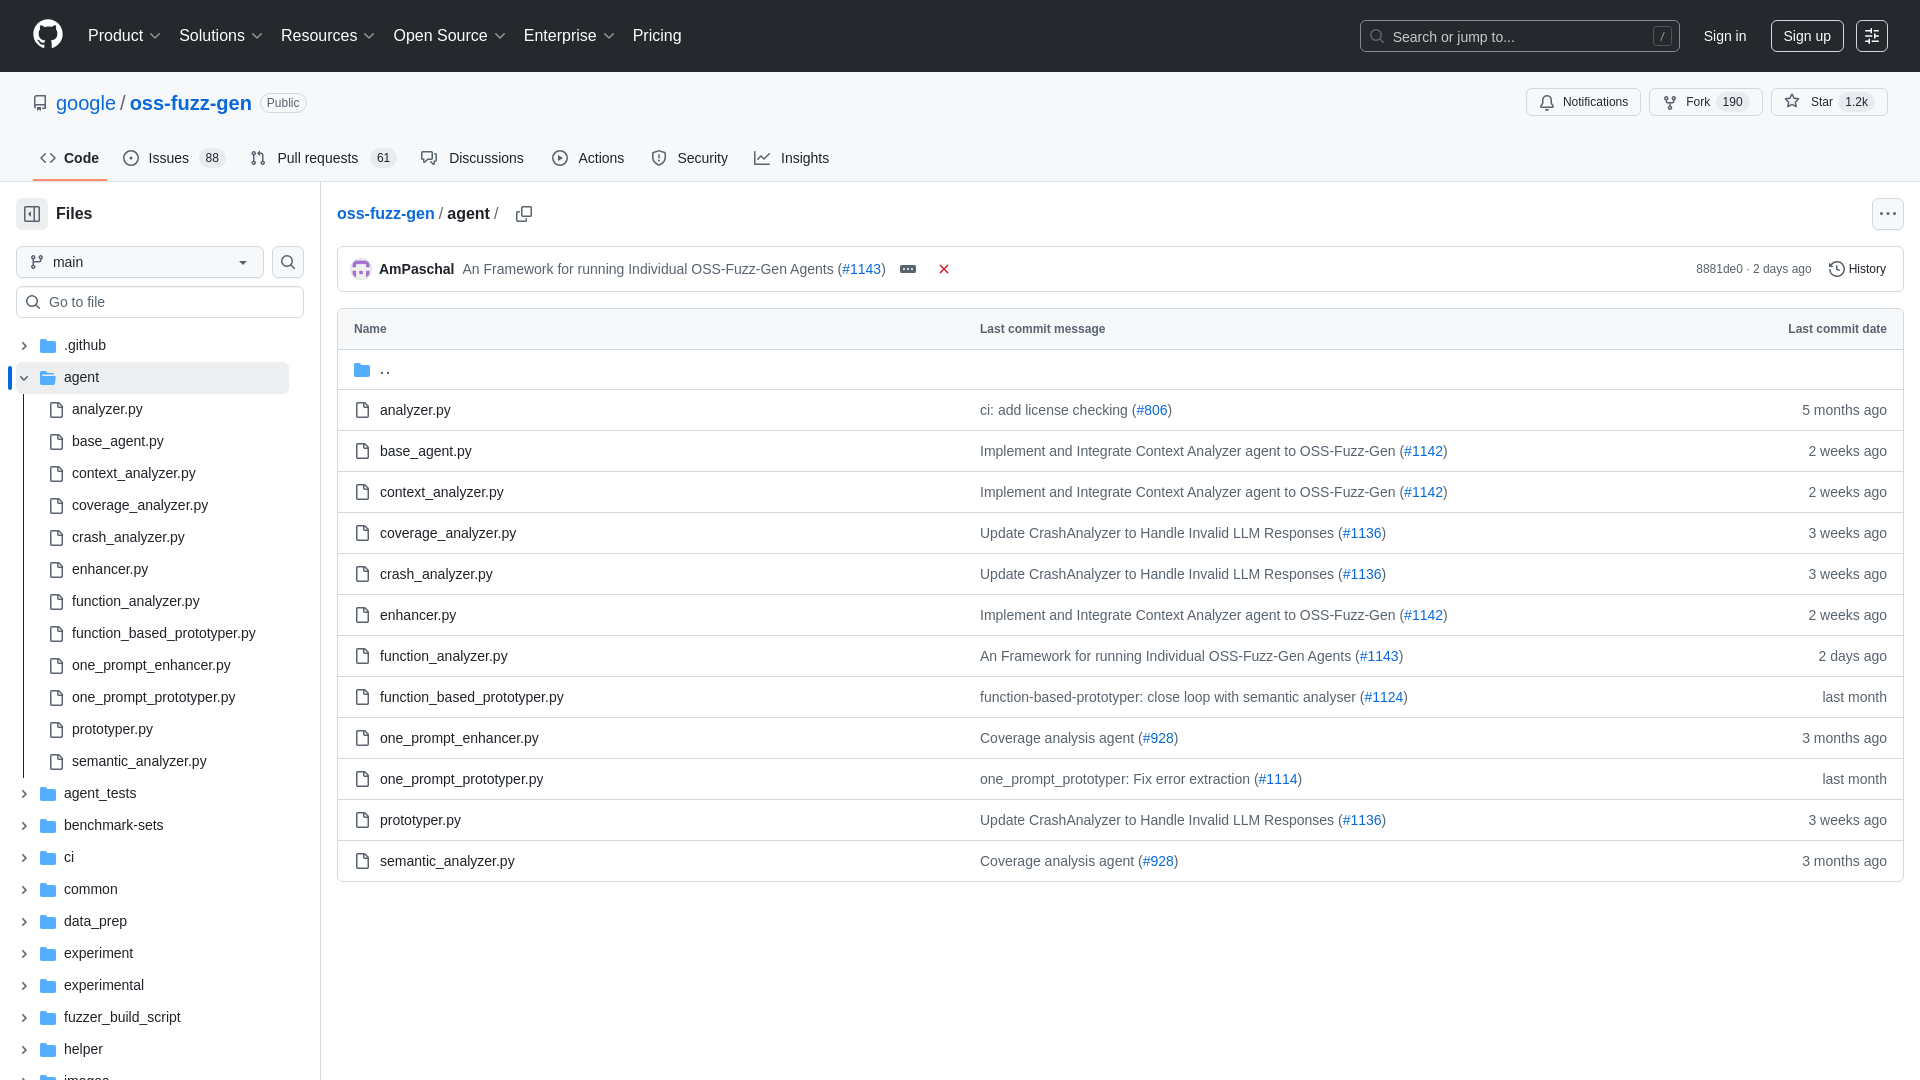Expand the experimental folder in the tree

[24, 986]
